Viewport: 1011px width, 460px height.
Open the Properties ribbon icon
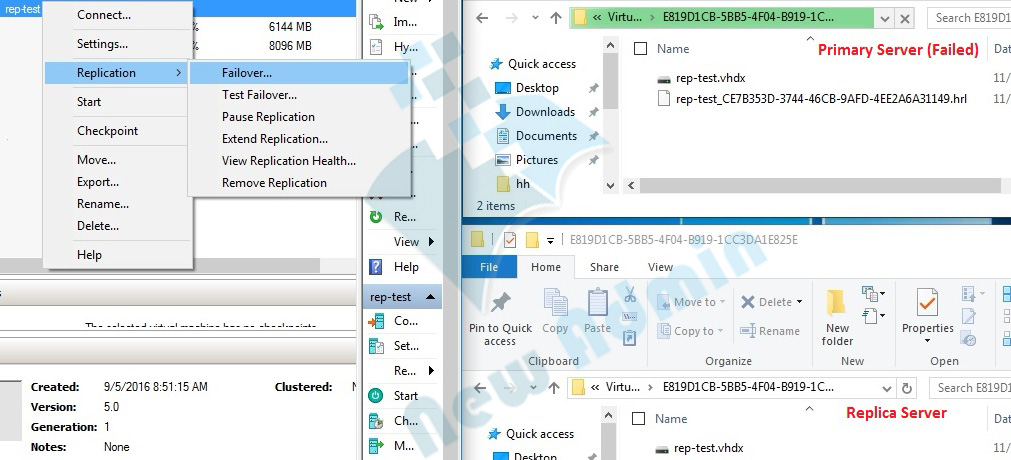pyautogui.click(x=927, y=304)
